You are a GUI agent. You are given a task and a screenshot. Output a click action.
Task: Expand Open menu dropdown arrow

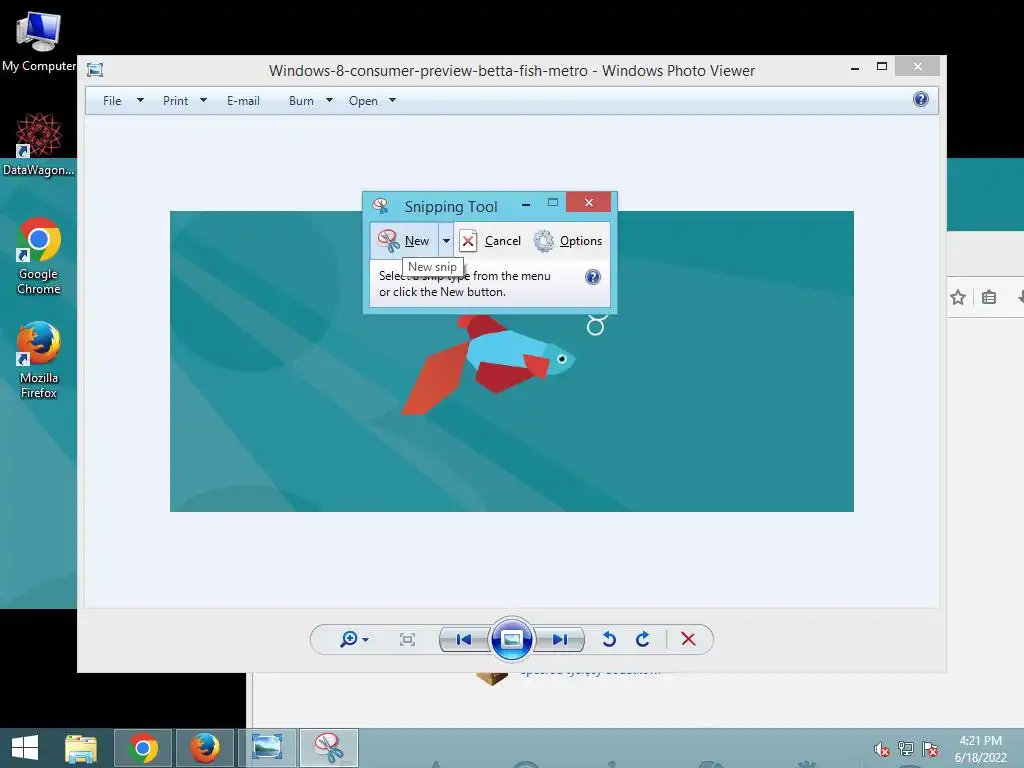[x=392, y=101]
